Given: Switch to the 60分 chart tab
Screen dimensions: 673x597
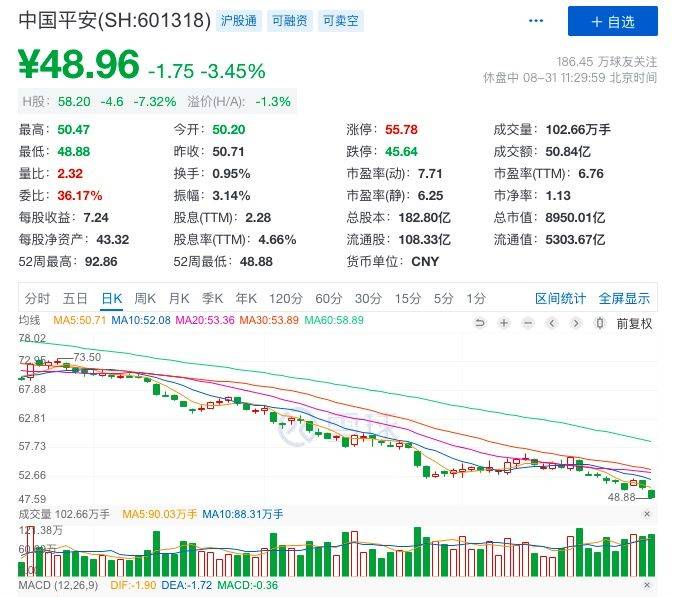Looking at the screenshot, I should click(329, 298).
